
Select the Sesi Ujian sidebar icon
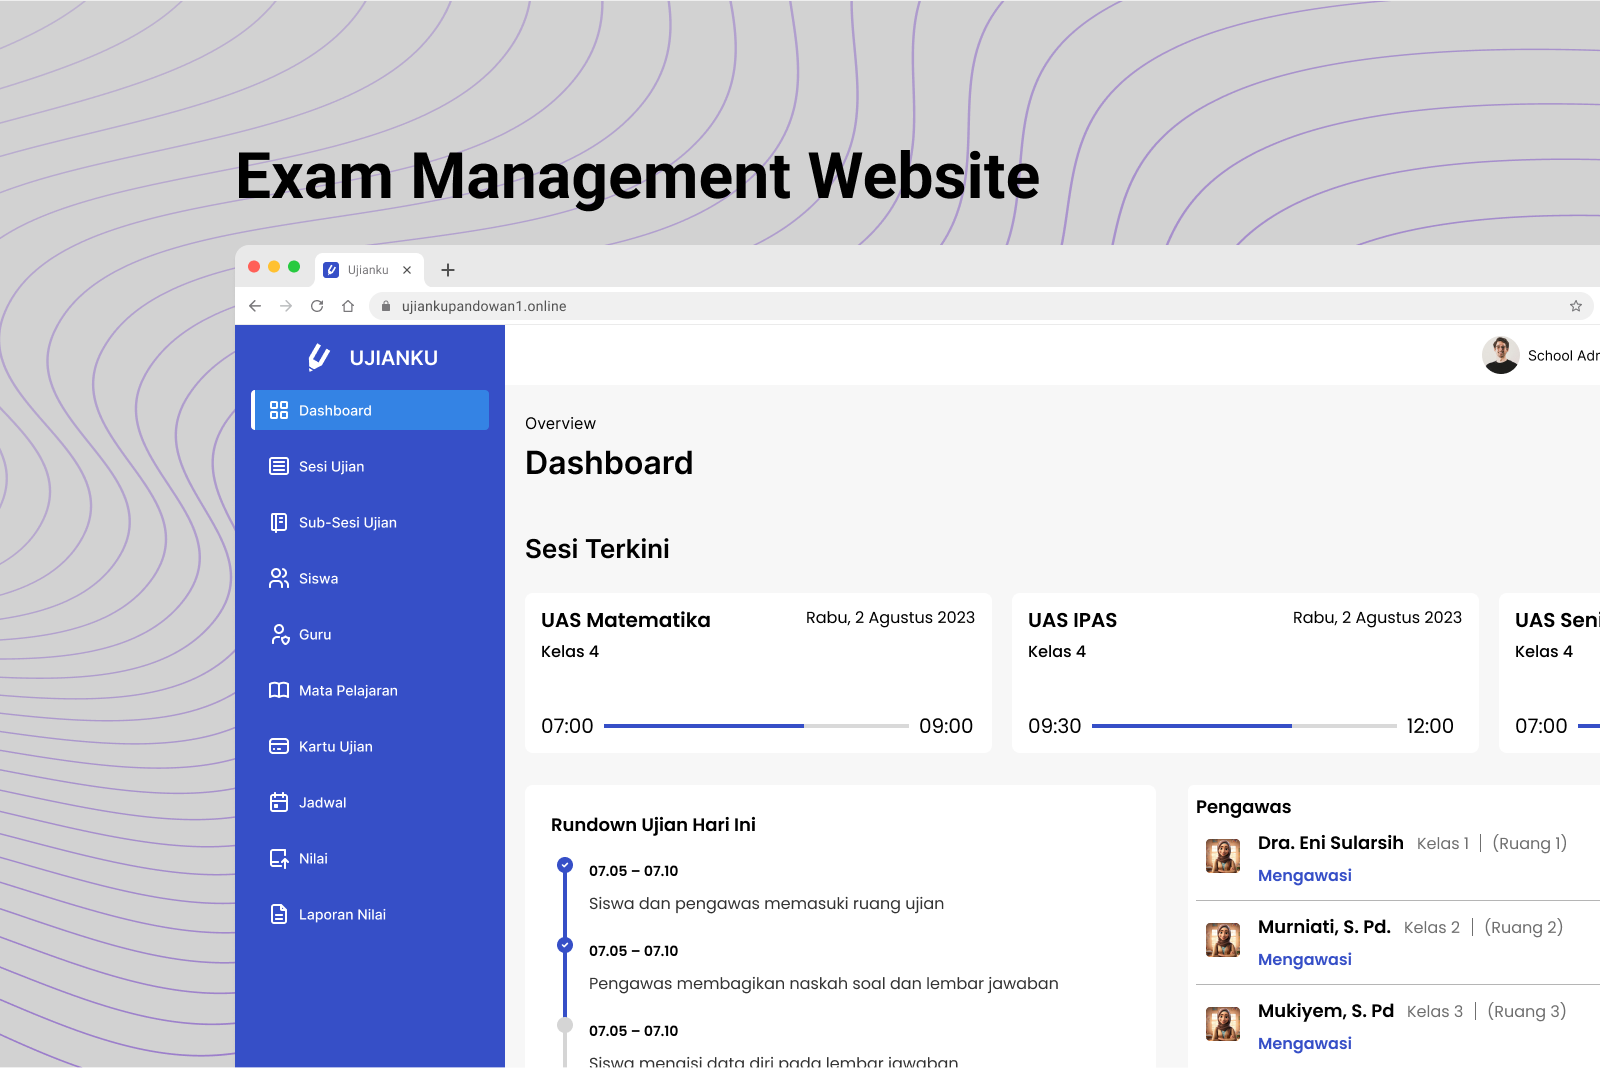point(277,466)
